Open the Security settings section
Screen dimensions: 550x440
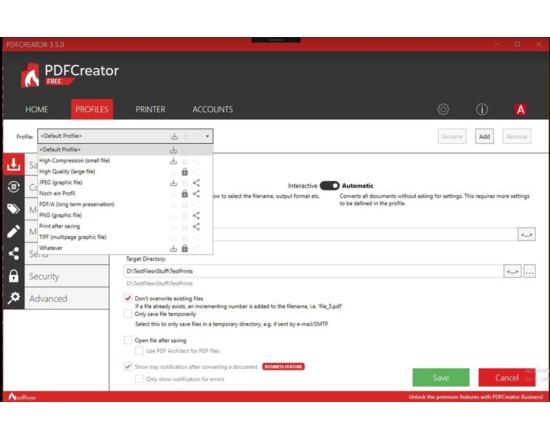point(67,276)
